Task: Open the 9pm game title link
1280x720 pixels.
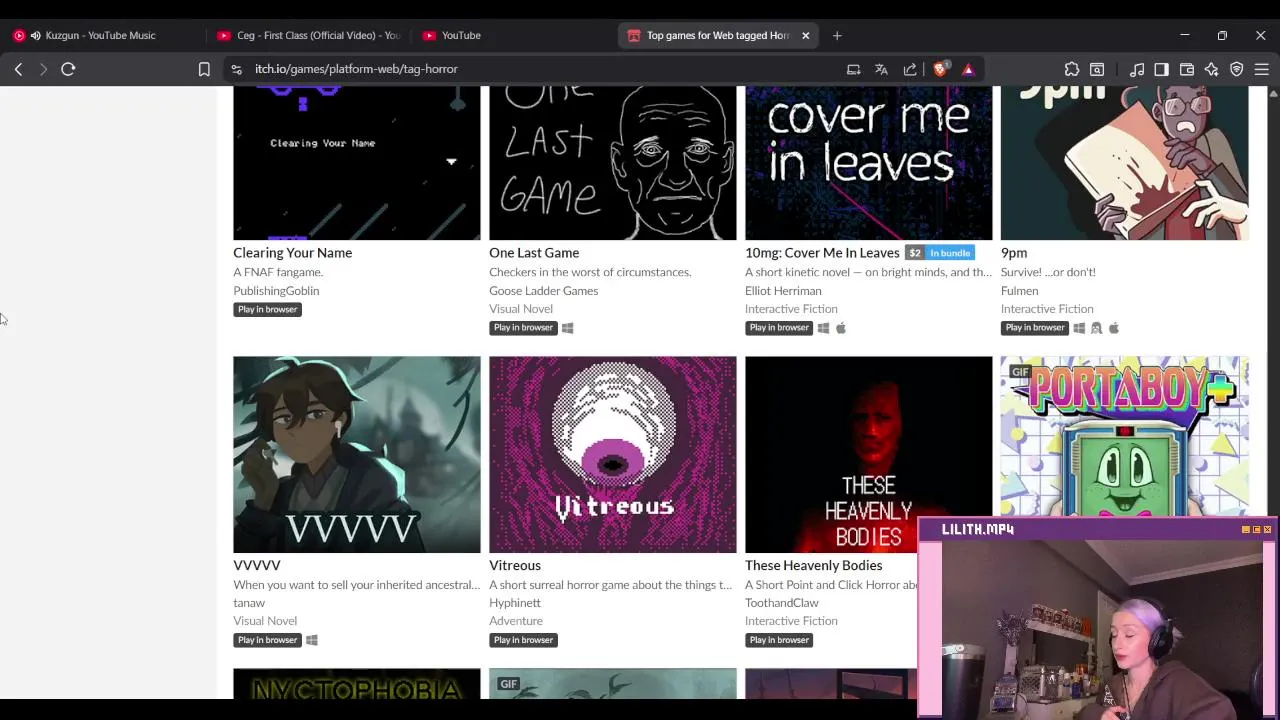Action: pyautogui.click(x=1014, y=253)
